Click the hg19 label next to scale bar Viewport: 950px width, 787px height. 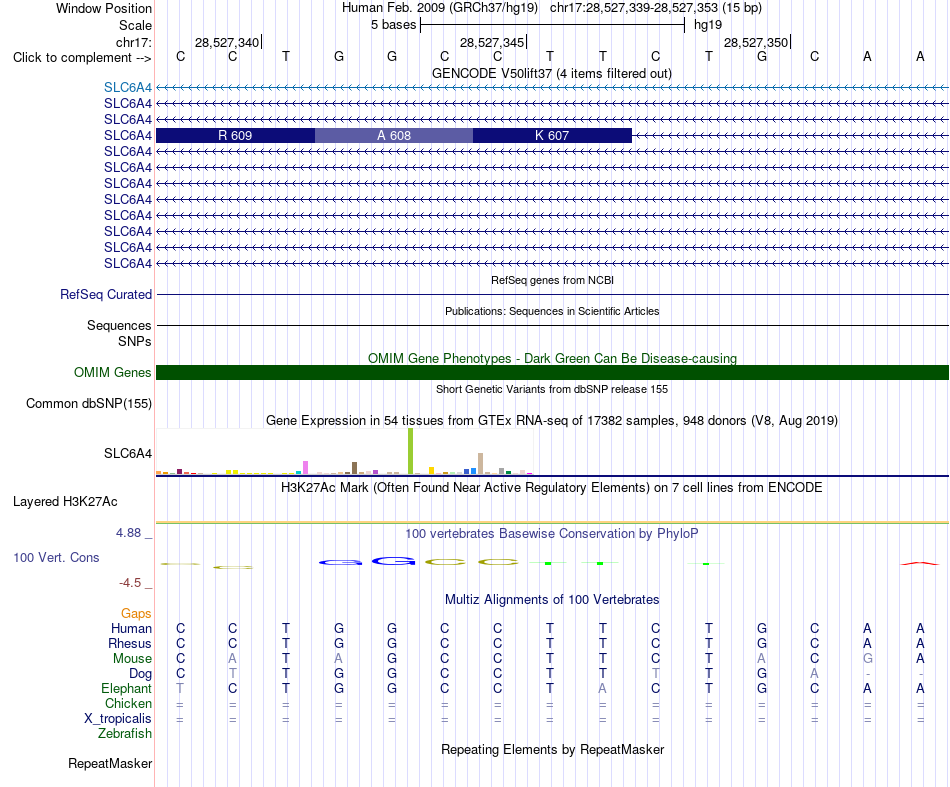(708, 25)
